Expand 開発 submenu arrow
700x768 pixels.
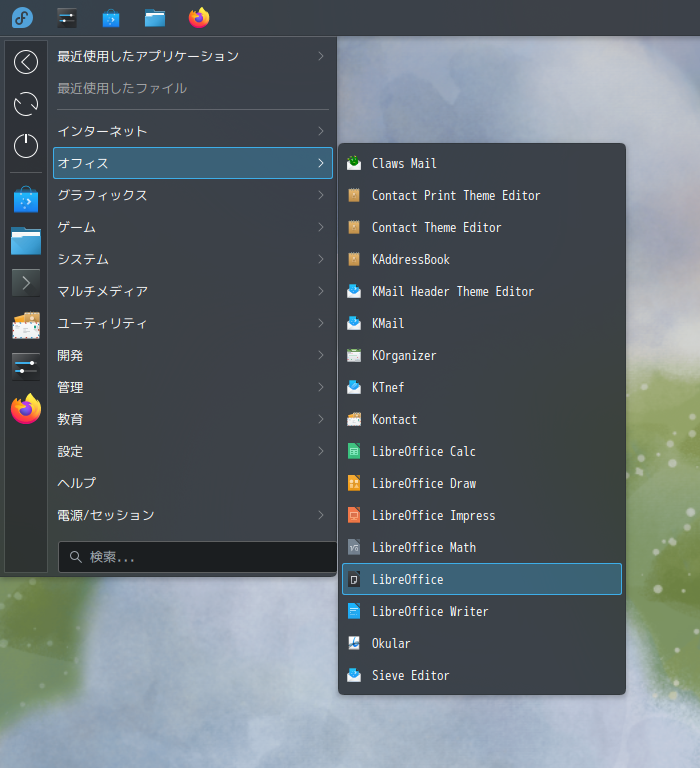click(x=321, y=355)
